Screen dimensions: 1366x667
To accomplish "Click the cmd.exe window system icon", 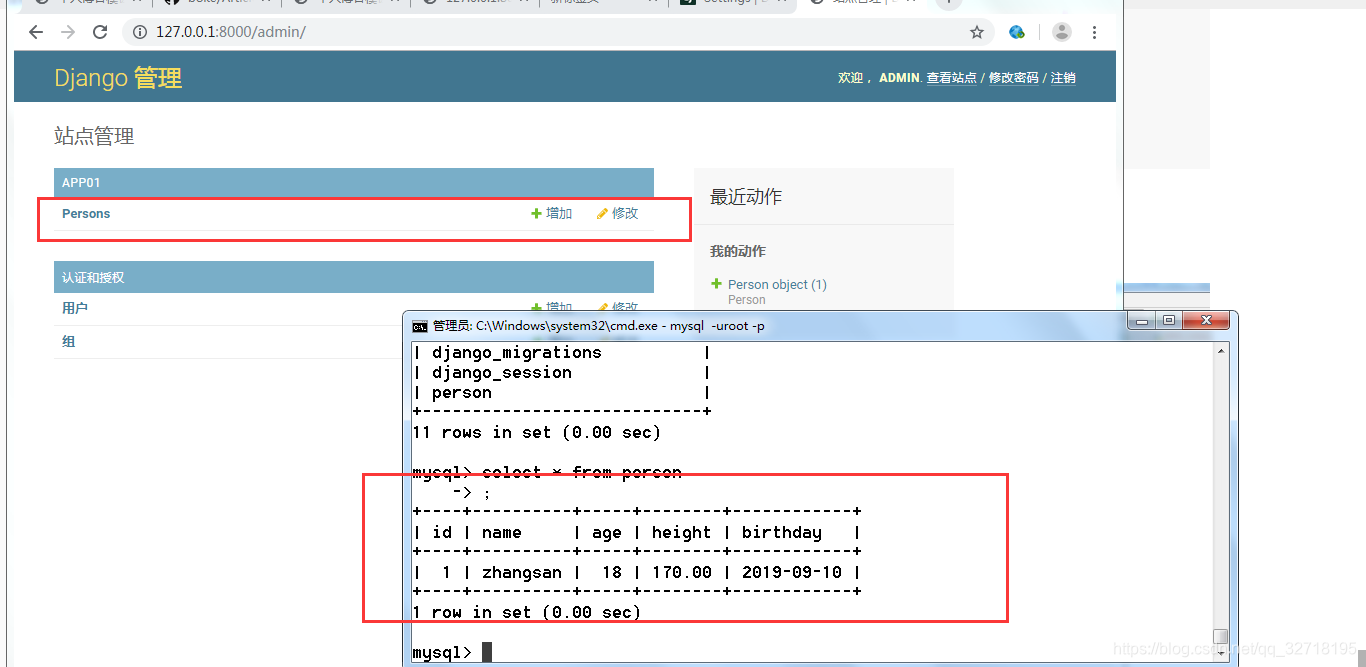I will coord(420,326).
